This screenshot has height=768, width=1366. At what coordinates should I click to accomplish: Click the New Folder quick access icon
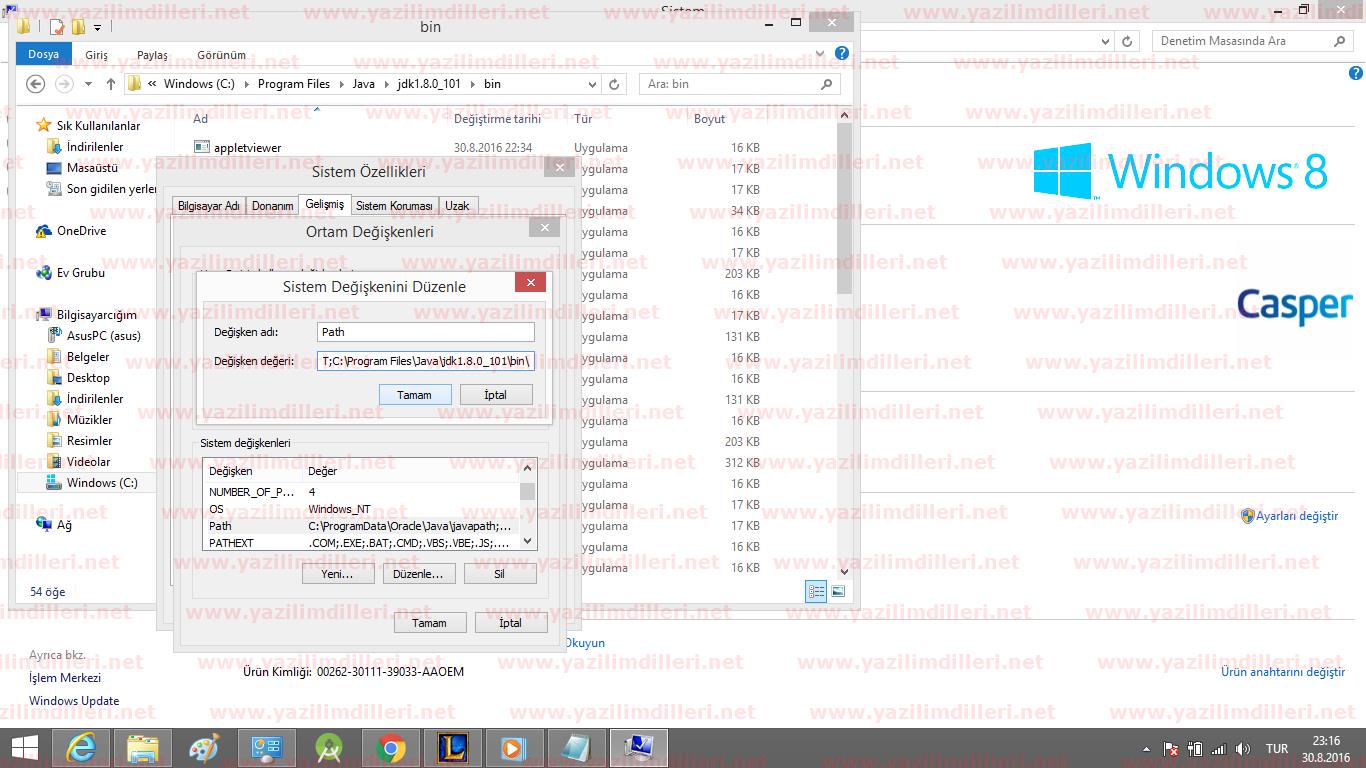click(79, 27)
